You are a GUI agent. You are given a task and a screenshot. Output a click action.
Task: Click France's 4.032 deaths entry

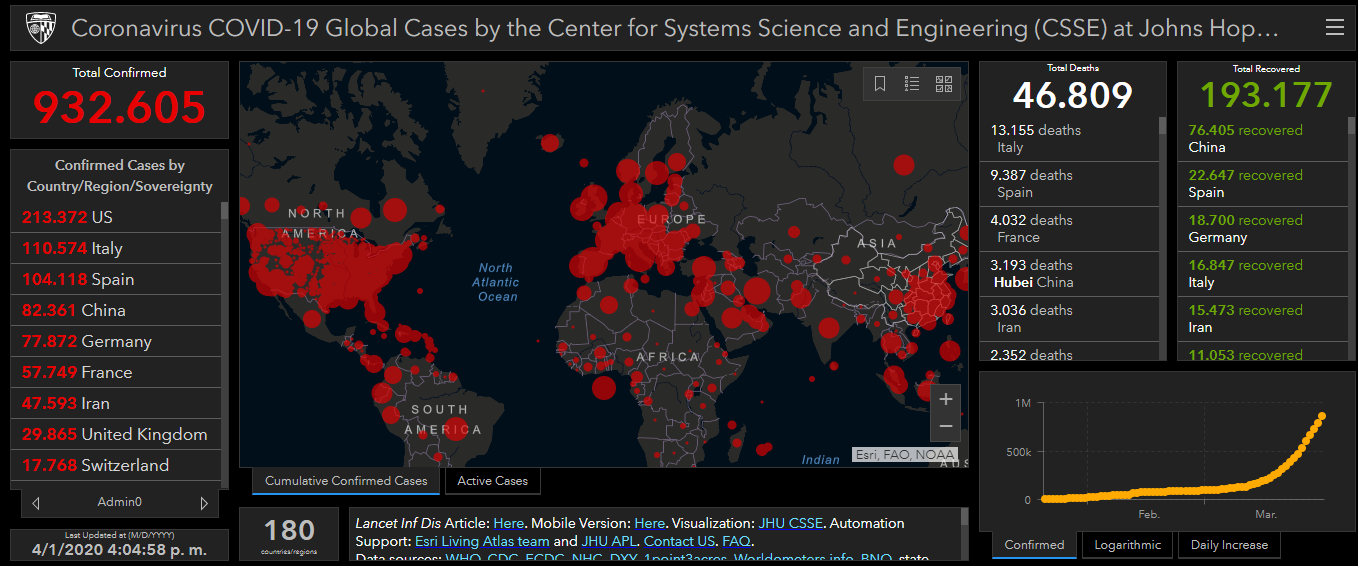[1069, 229]
